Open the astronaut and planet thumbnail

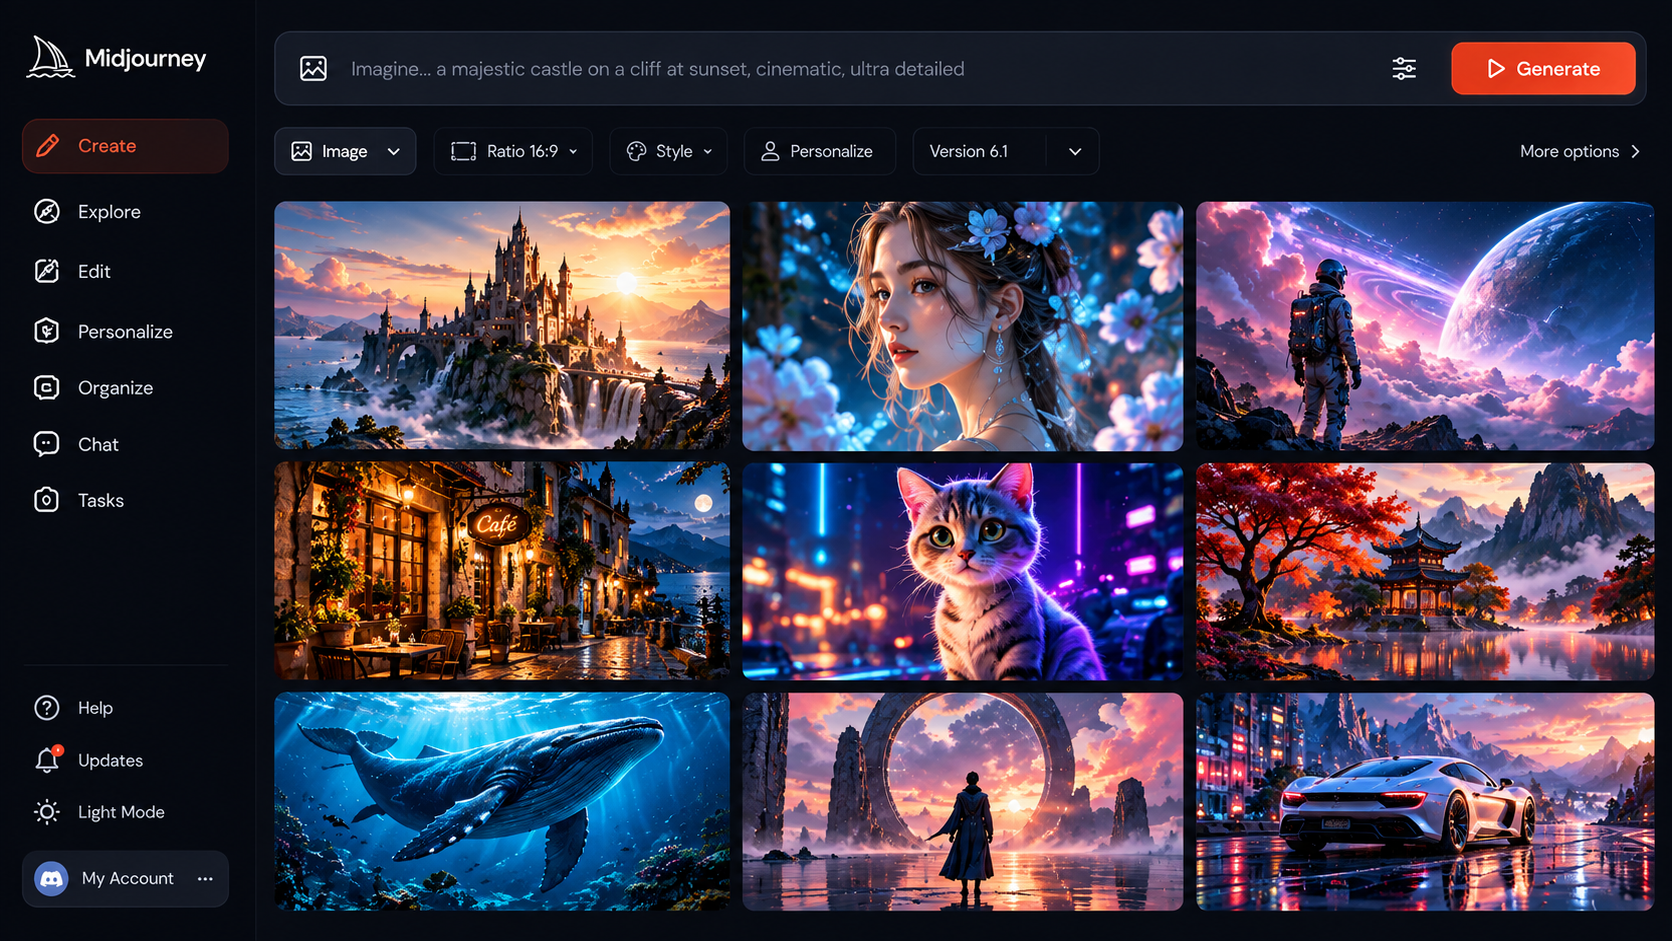click(1425, 326)
